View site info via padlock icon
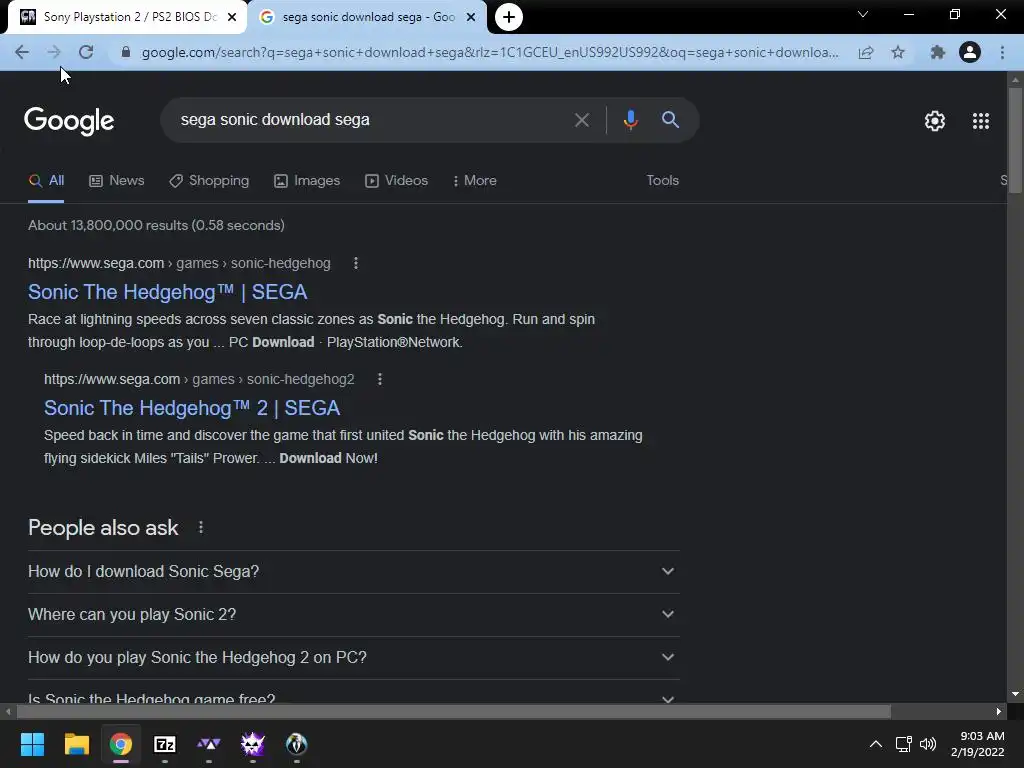The image size is (1024, 768). coord(126,52)
